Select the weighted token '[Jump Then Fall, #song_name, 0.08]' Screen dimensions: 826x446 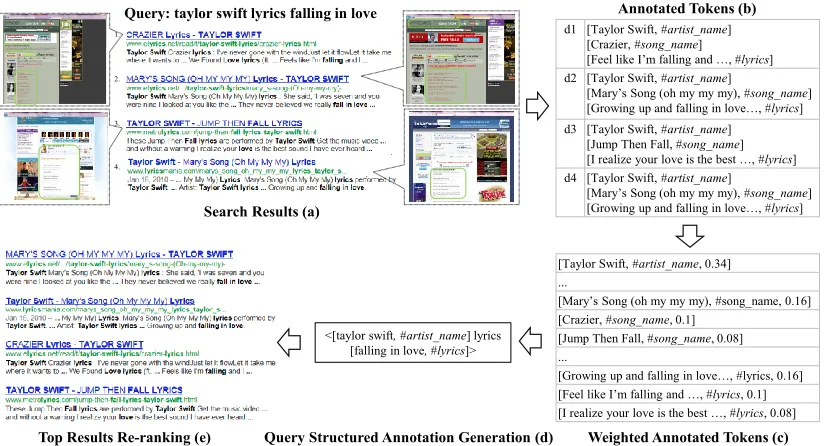coord(687,338)
